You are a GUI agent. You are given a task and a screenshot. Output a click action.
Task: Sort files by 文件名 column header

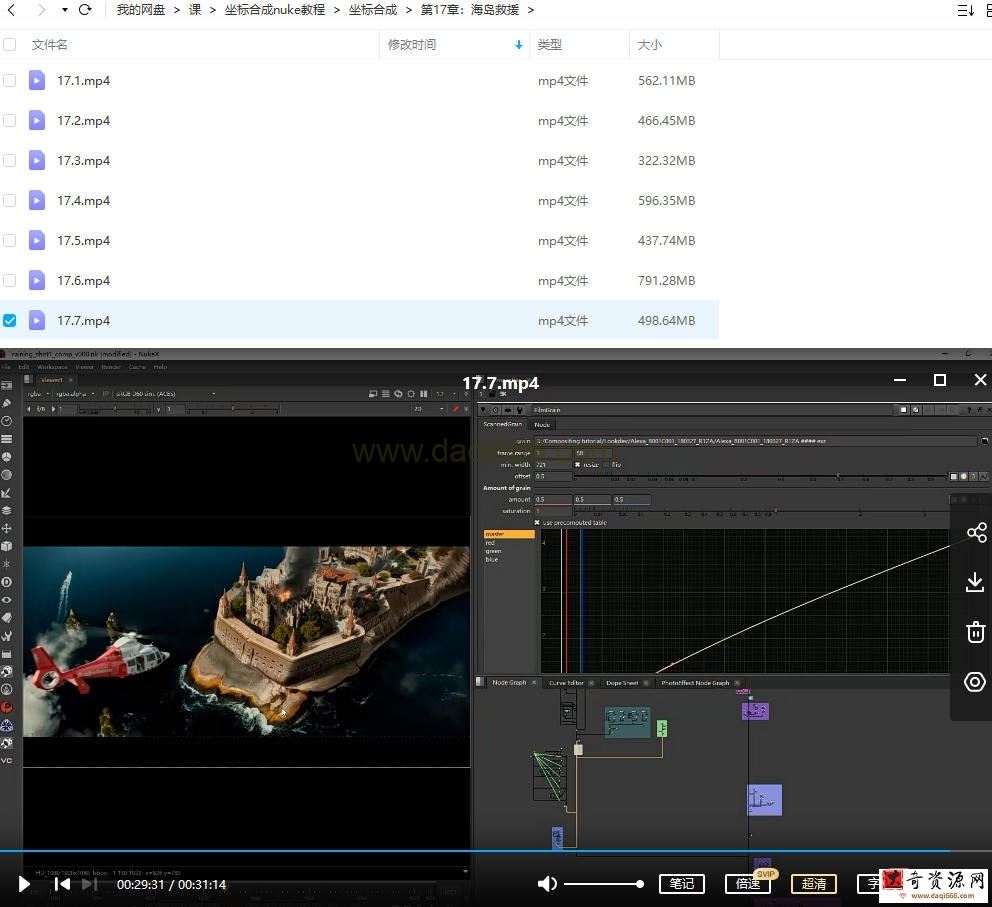pyautogui.click(x=49, y=45)
